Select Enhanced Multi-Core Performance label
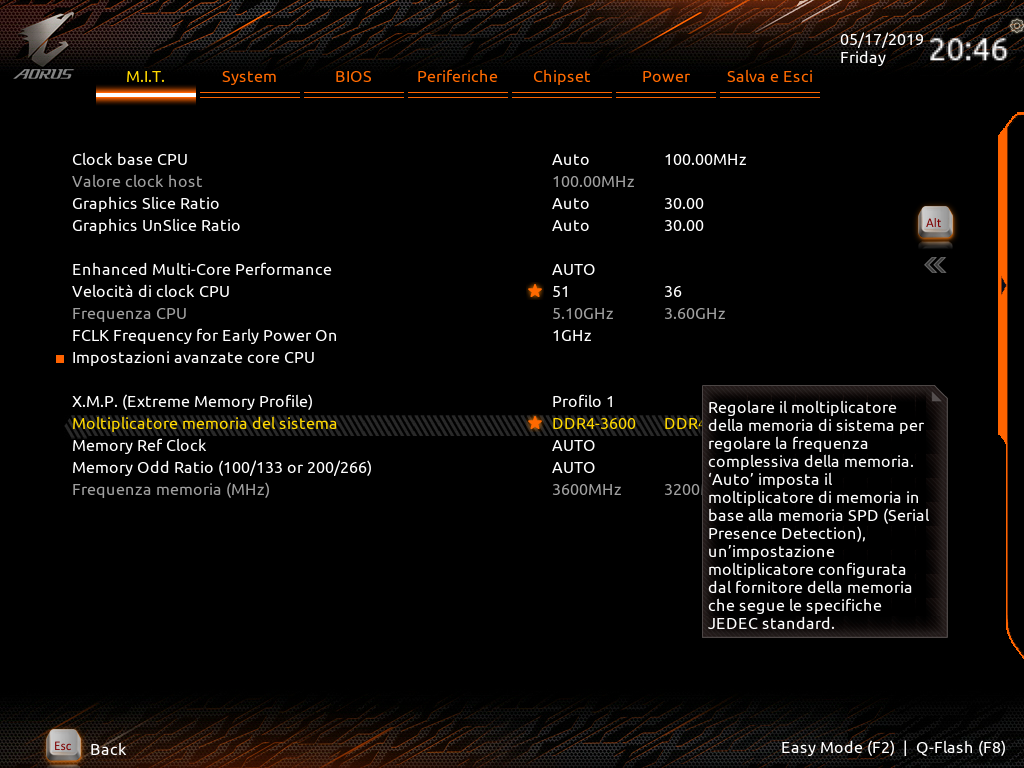Image resolution: width=1024 pixels, height=768 pixels. pos(202,270)
